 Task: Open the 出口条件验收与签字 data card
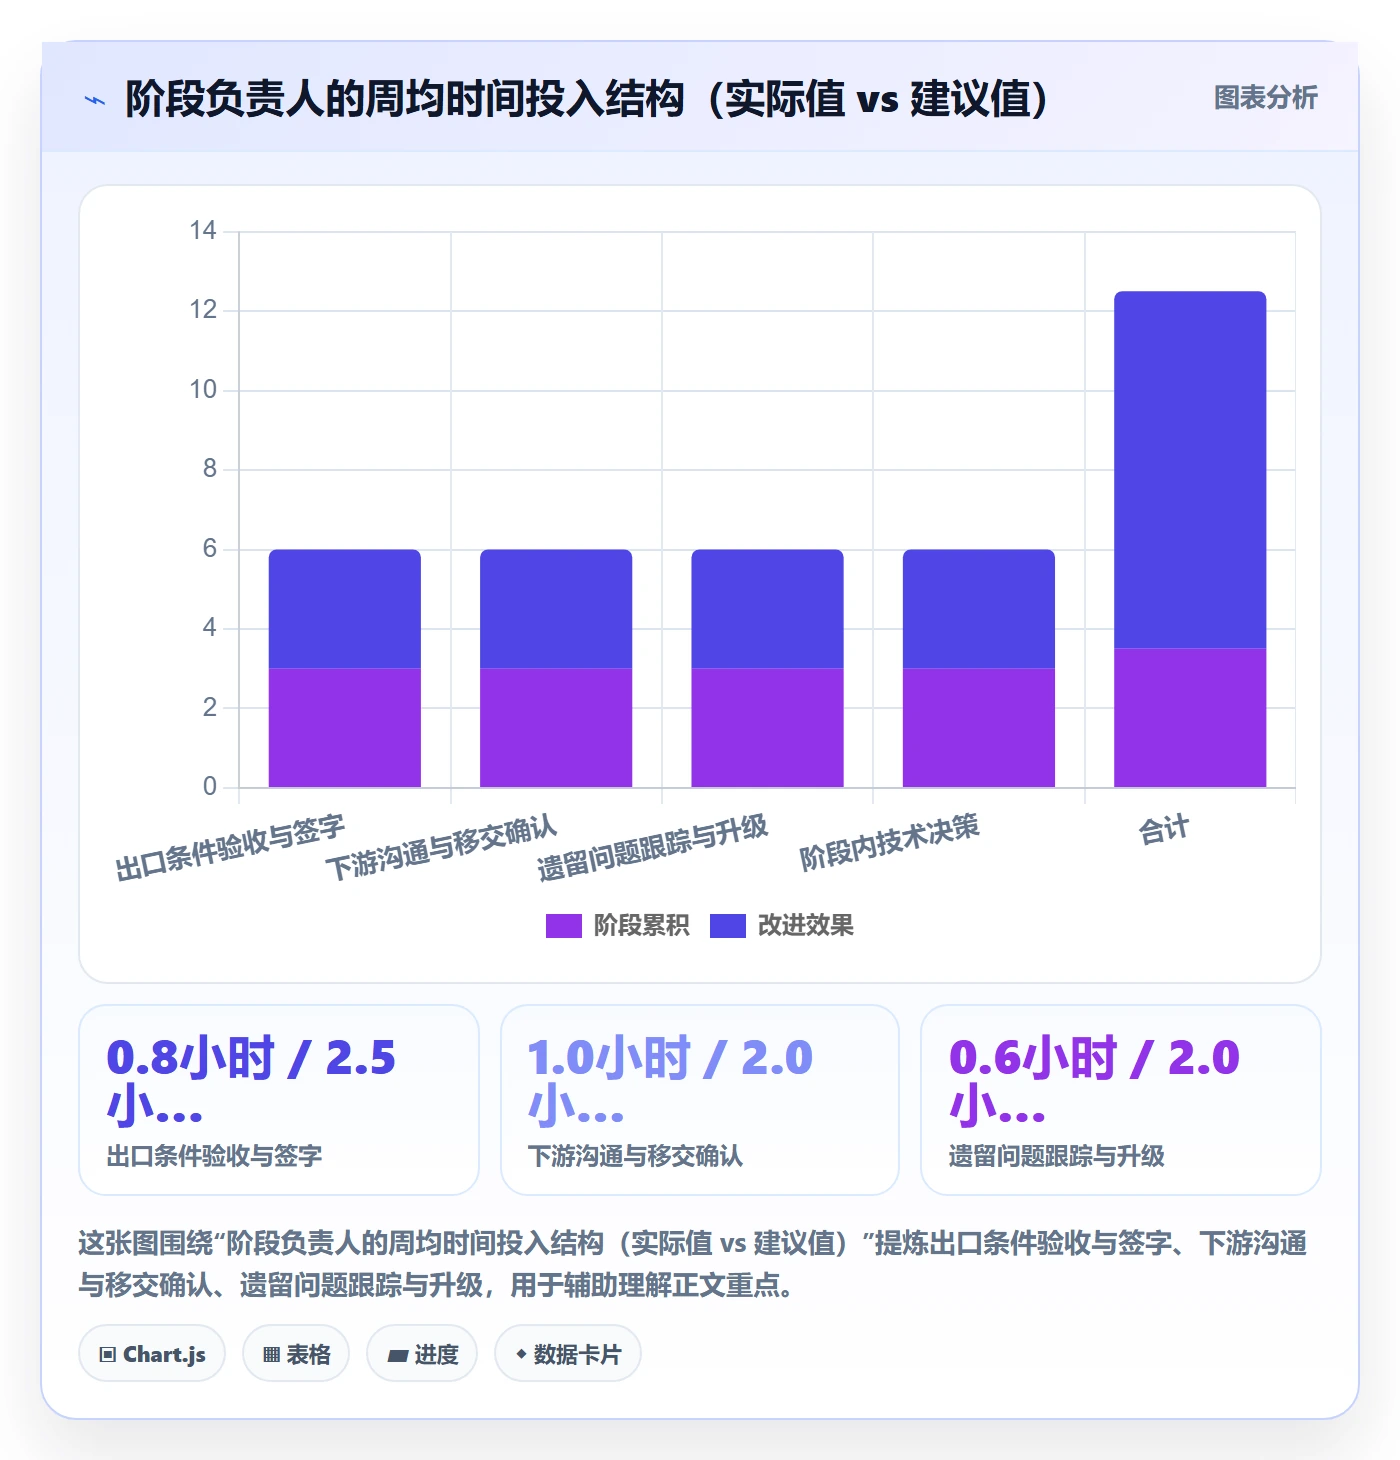click(279, 1100)
